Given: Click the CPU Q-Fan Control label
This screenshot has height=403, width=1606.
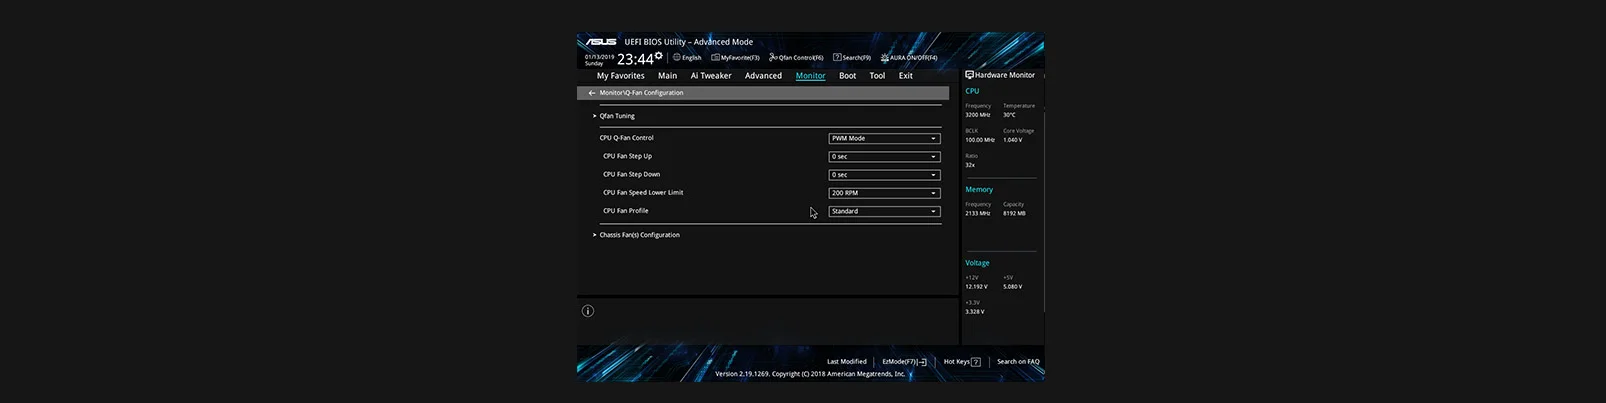Looking at the screenshot, I should pyautogui.click(x=627, y=138).
